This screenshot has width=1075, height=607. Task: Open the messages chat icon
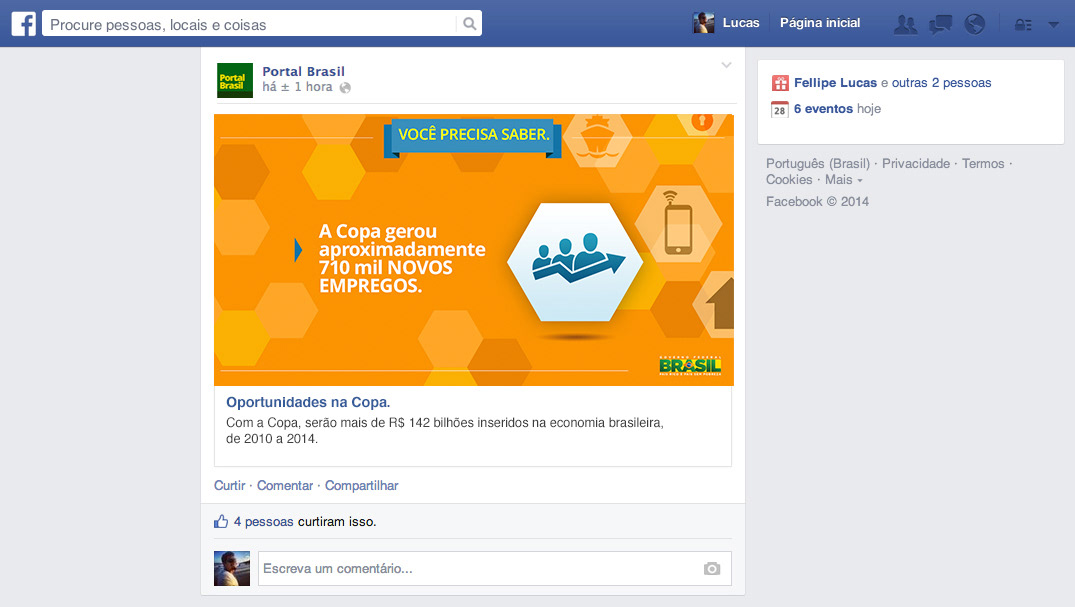pos(940,24)
